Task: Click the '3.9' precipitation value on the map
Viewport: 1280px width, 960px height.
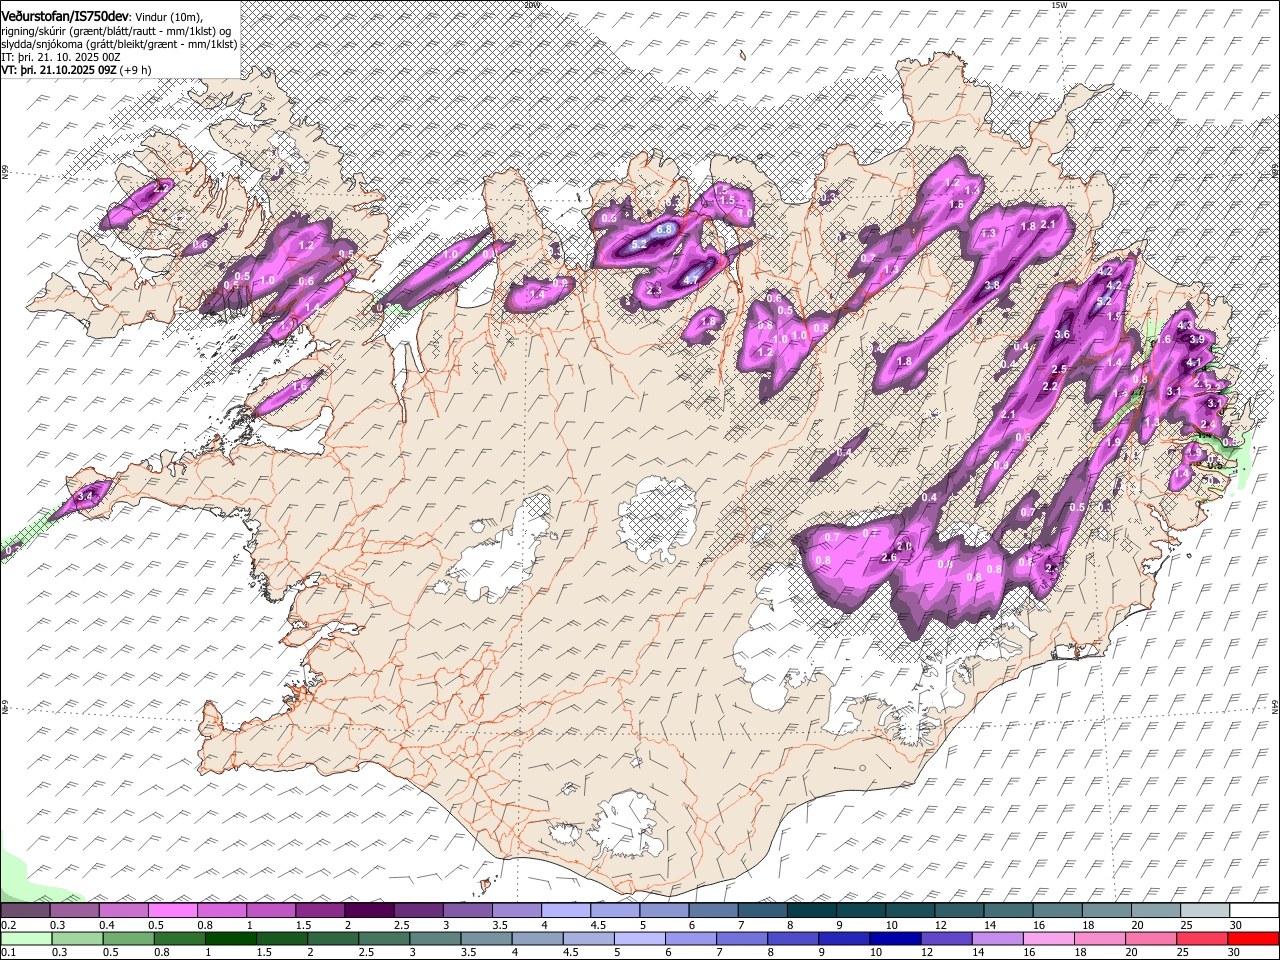Action: point(1197,340)
